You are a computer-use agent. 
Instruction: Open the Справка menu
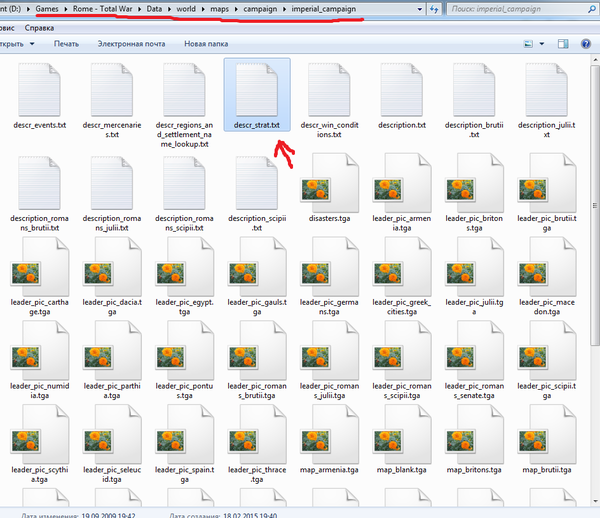coord(39,28)
